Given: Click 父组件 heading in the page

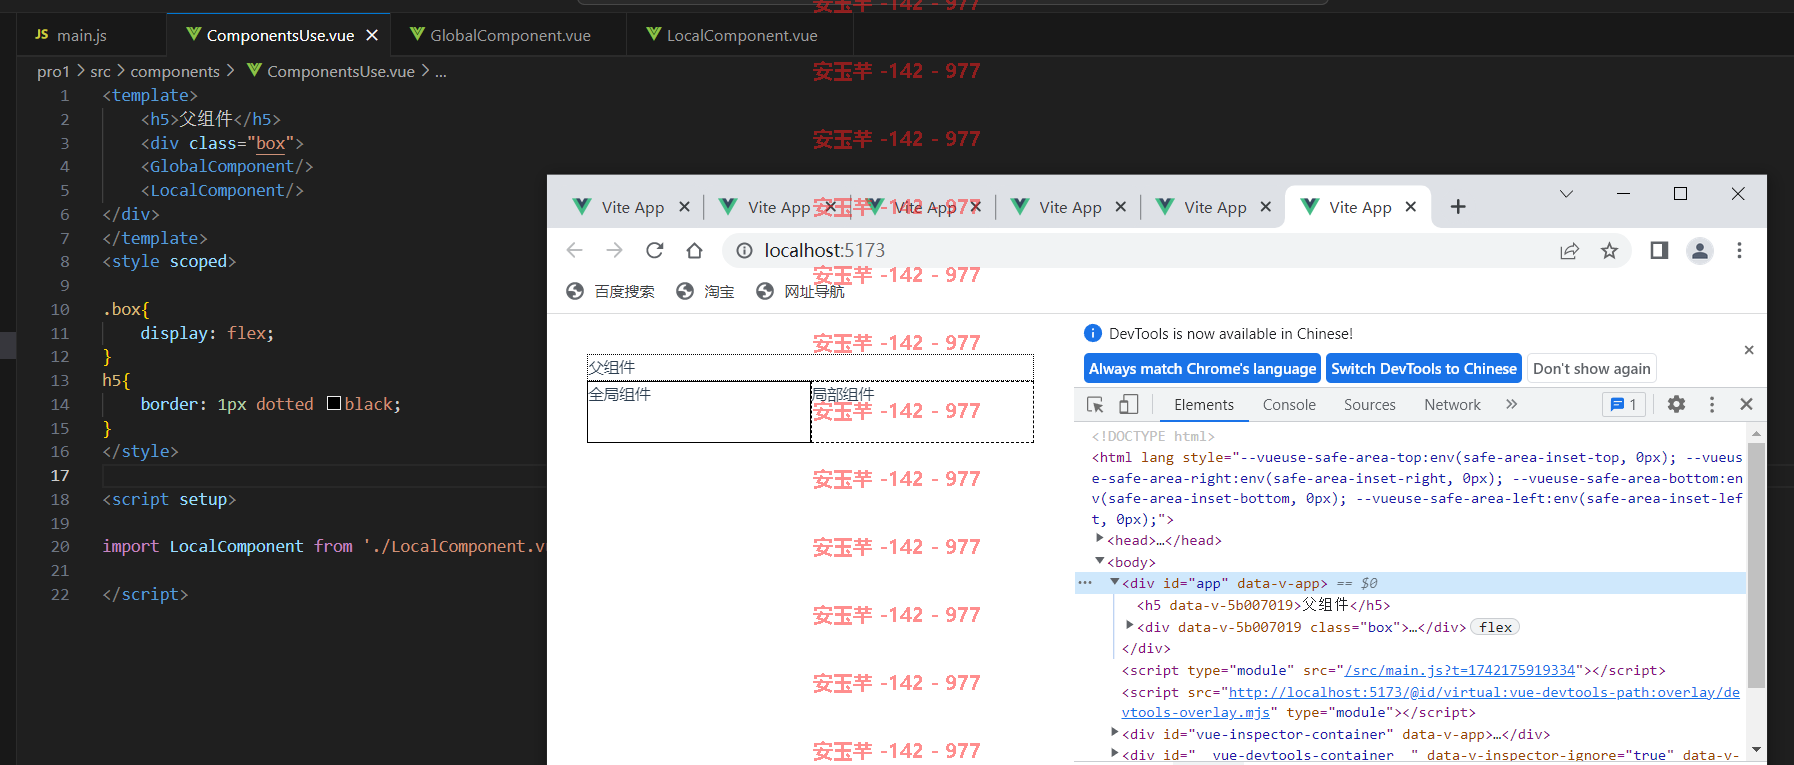Looking at the screenshot, I should [x=810, y=367].
